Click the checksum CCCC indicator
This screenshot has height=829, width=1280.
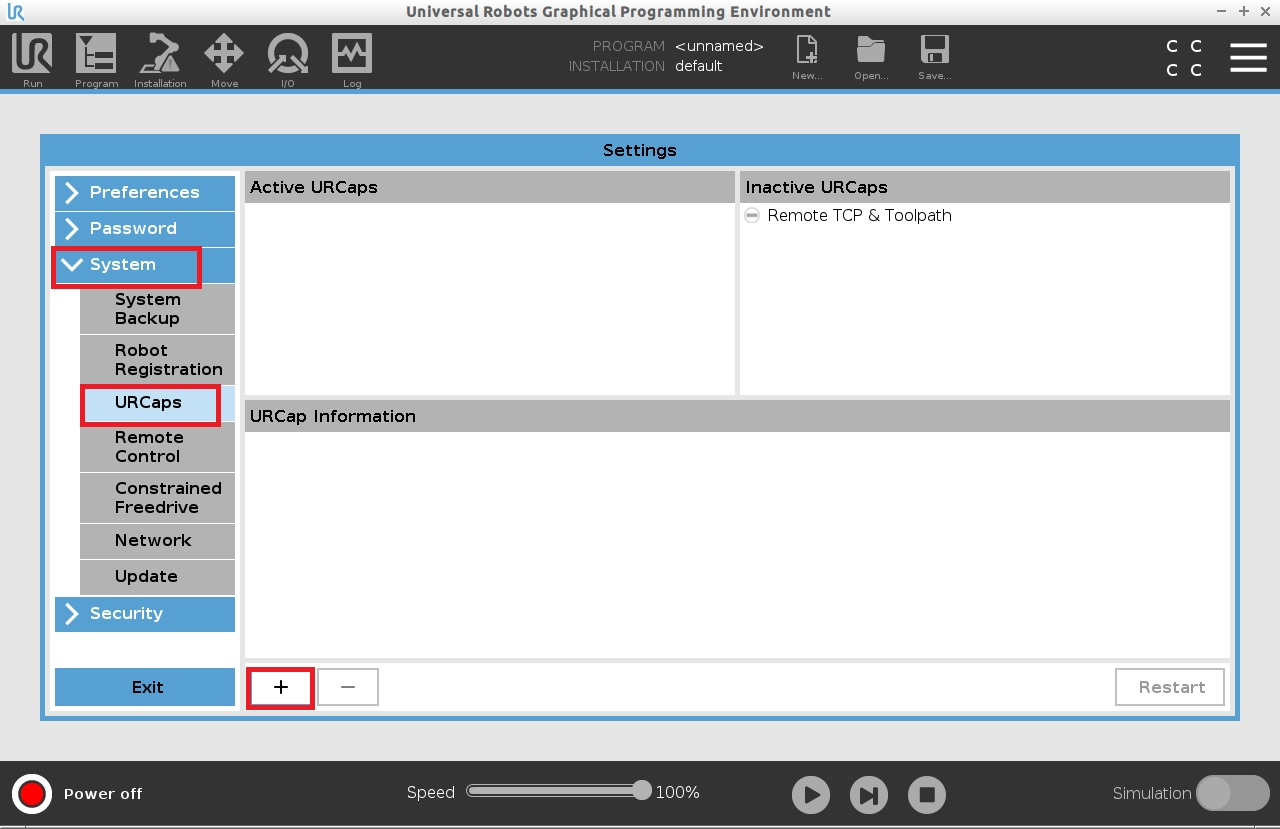1184,58
